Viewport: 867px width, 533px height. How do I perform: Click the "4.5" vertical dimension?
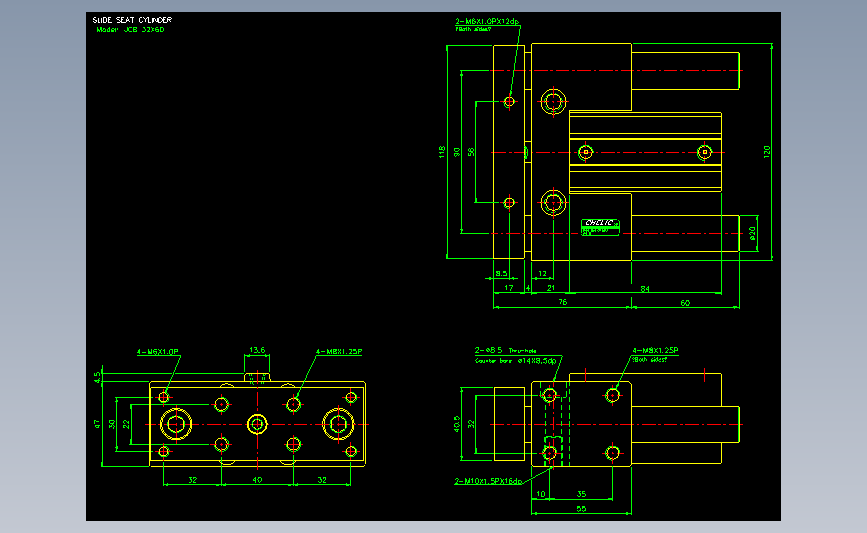(x=97, y=377)
